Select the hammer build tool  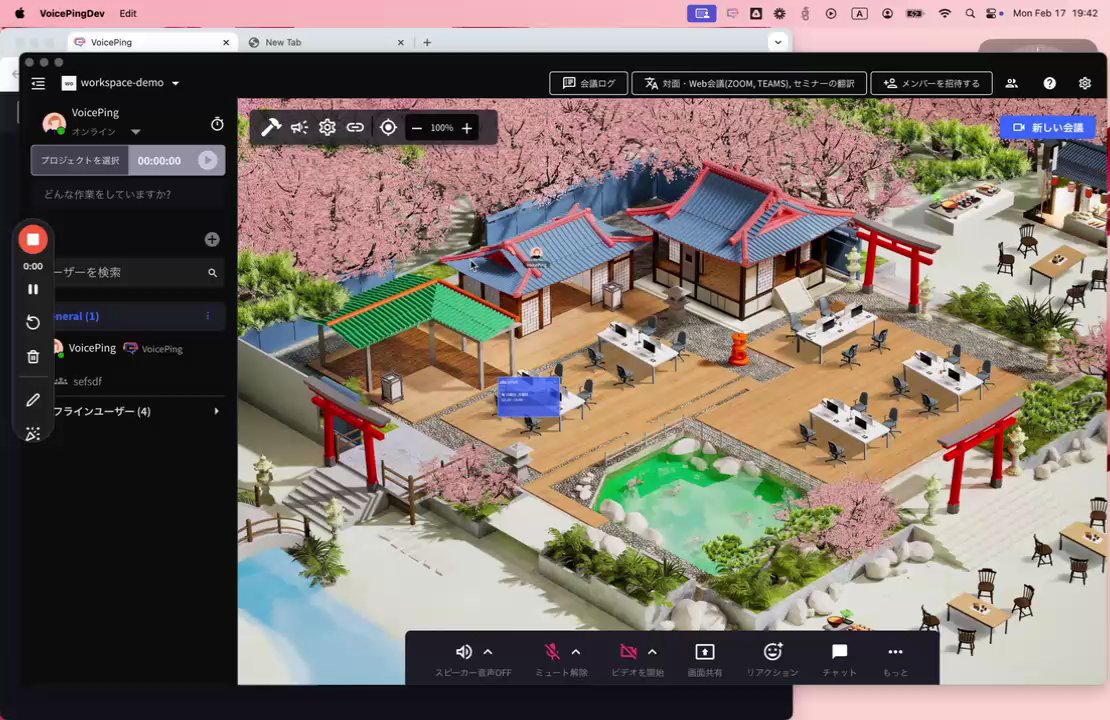[270, 127]
